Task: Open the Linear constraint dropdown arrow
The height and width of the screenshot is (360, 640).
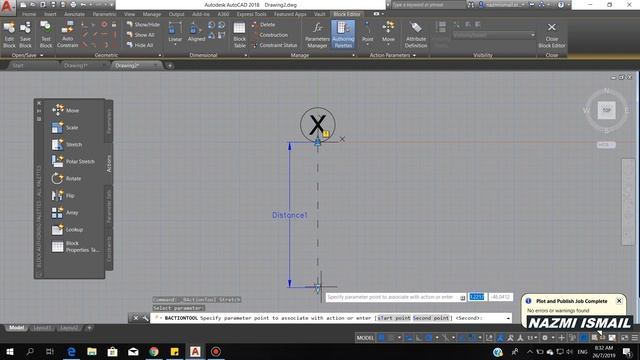Action: click(x=175, y=44)
